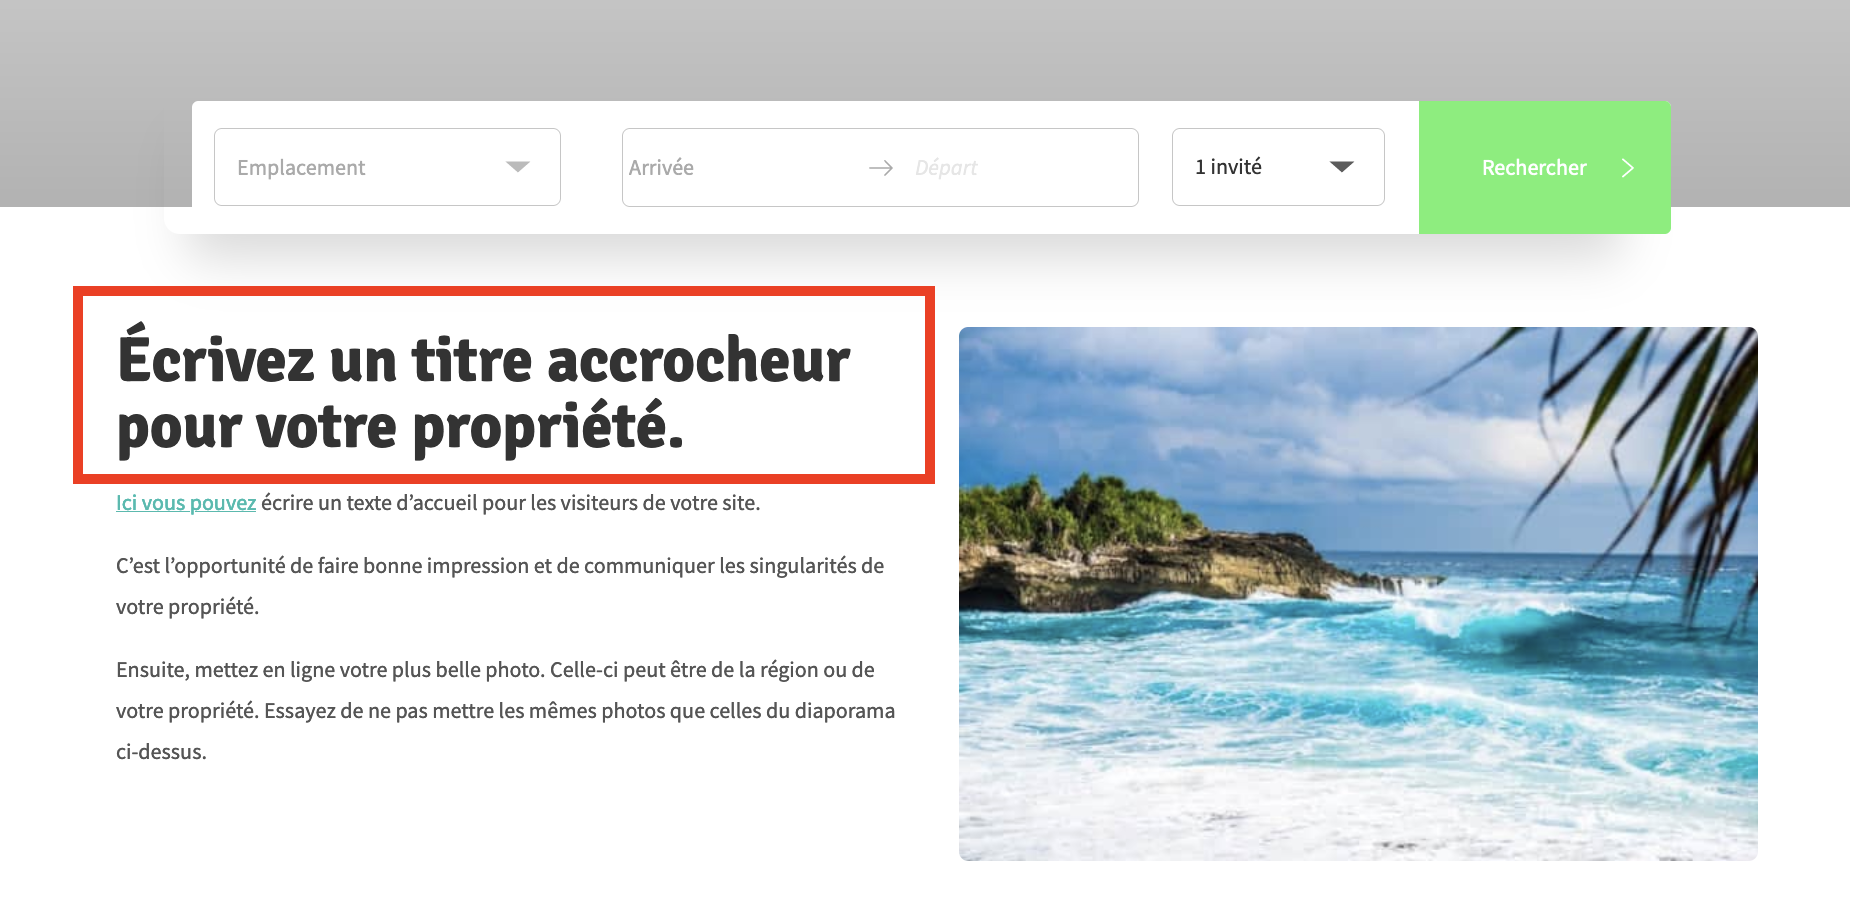Viewport: 1850px width, 910px height.
Task: Expand the 1 invité guest selector
Action: tap(1278, 167)
